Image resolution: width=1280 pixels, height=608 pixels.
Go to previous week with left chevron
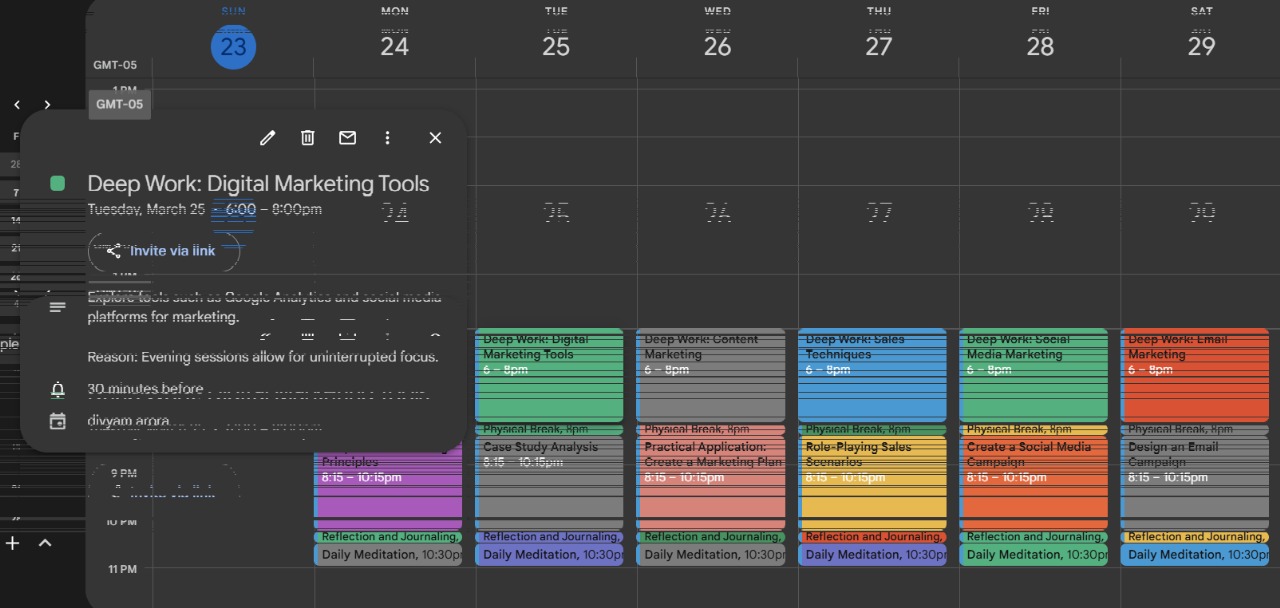click(16, 104)
